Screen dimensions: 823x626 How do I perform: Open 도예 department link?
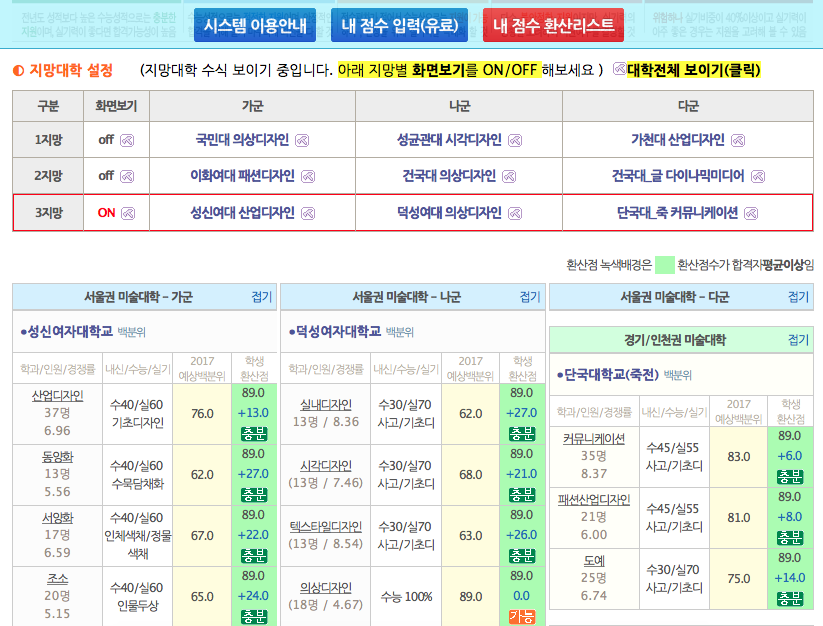594,560
